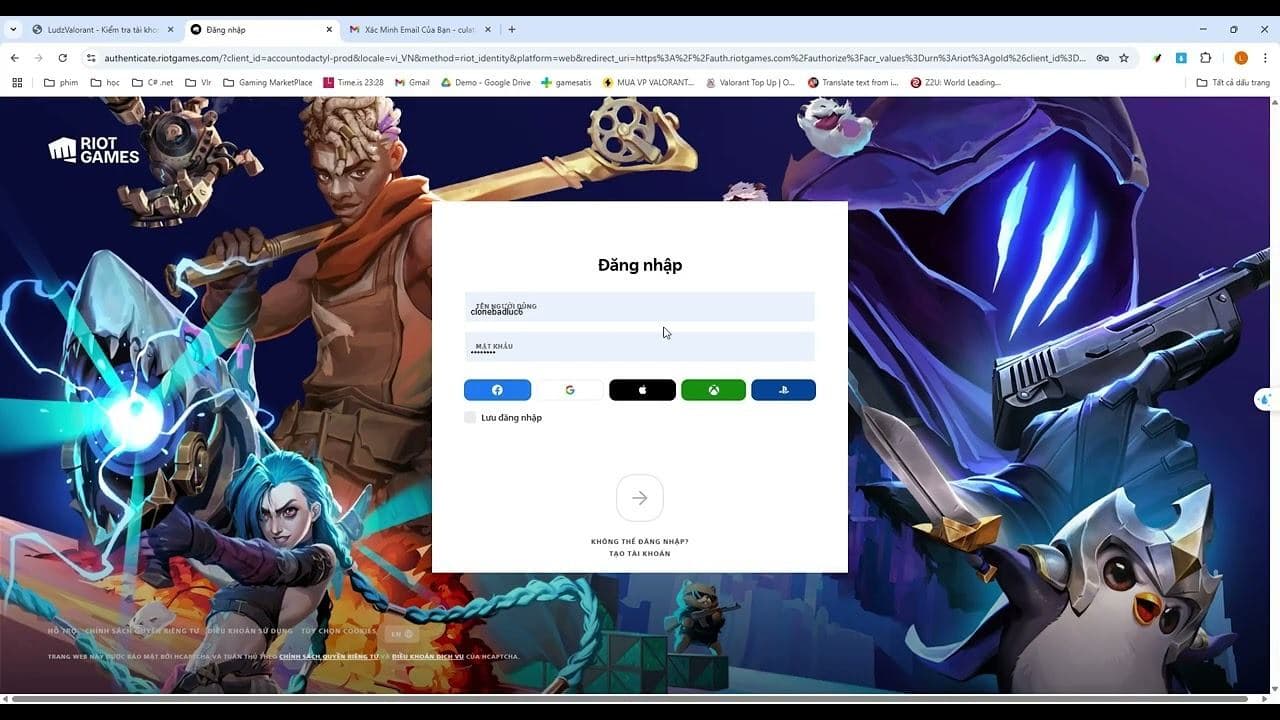Sign in with Google button
This screenshot has width=1280, height=720.
570,390
